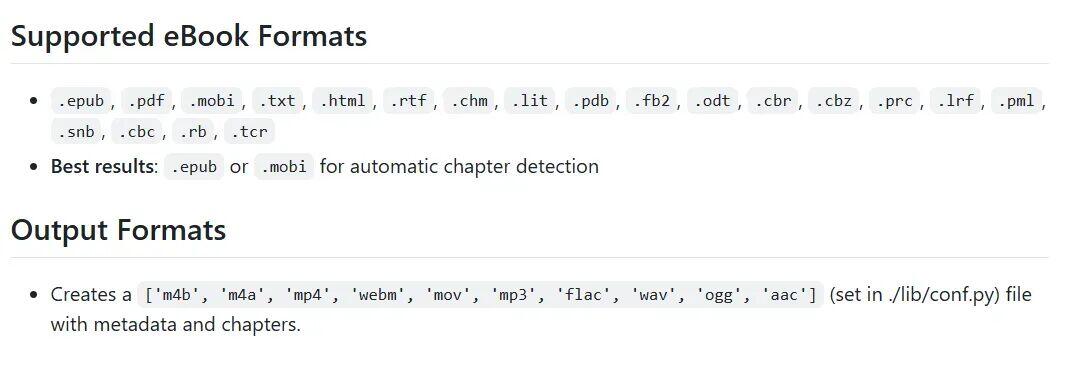Click .mobi tag in Best results line

[x=284, y=167]
